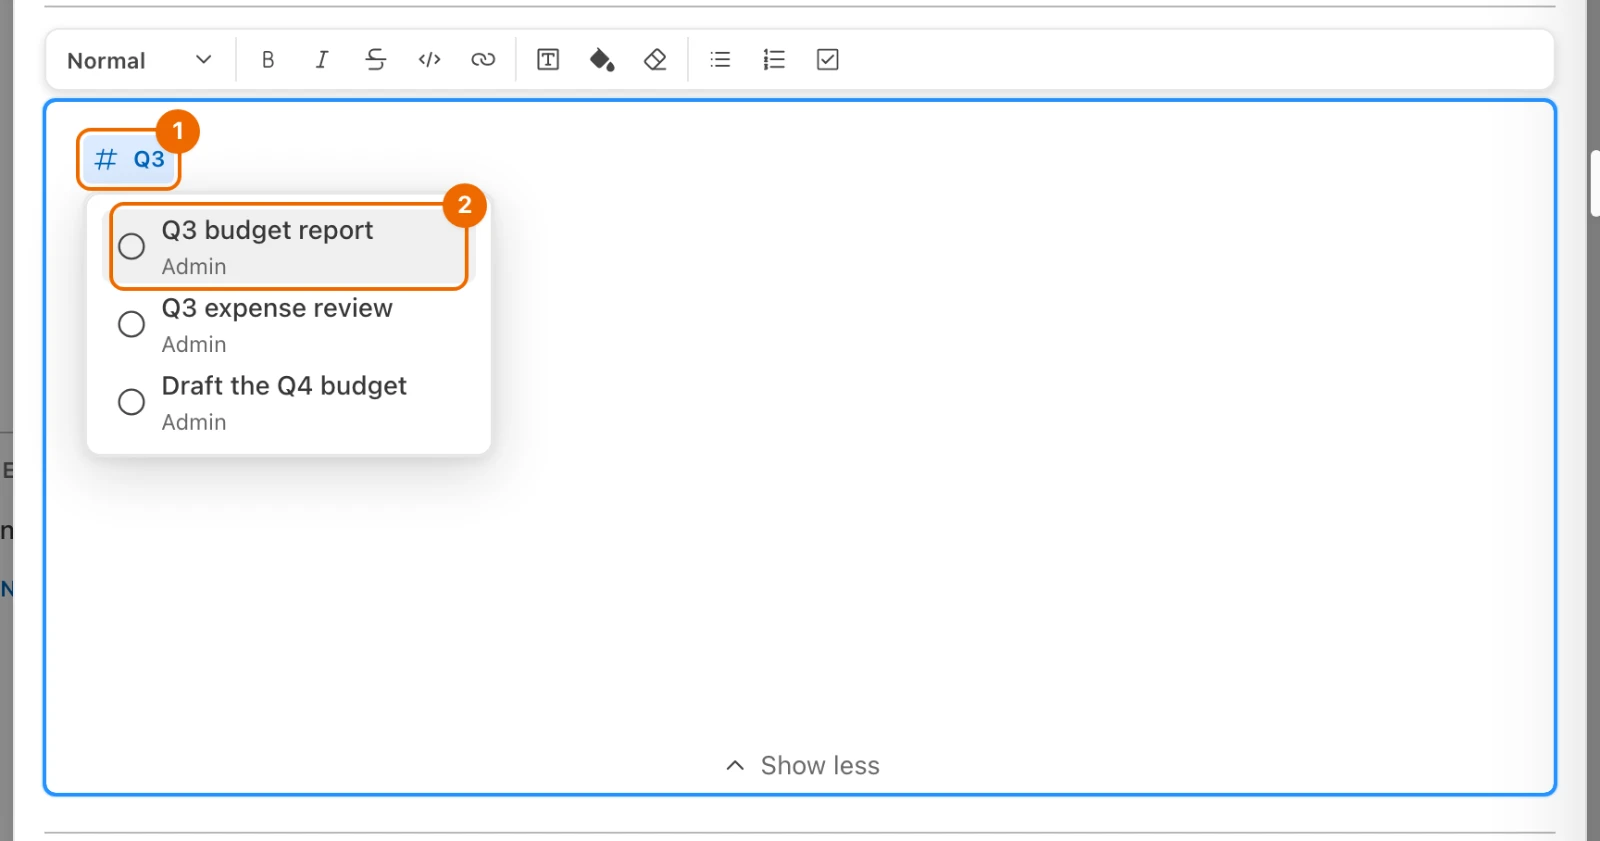Toggle bold formatting

(x=268, y=60)
